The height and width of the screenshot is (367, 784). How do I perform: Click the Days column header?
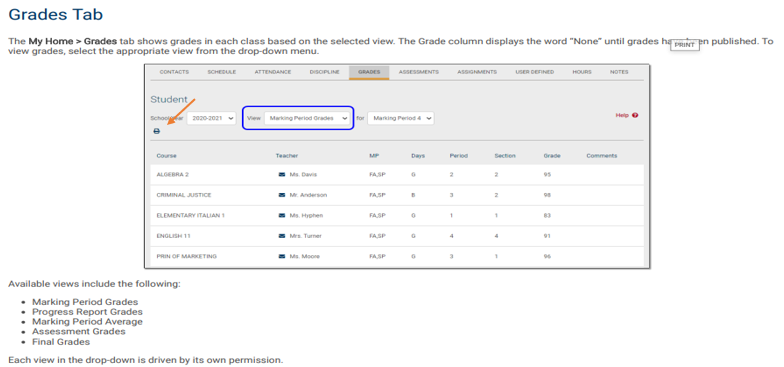418,156
